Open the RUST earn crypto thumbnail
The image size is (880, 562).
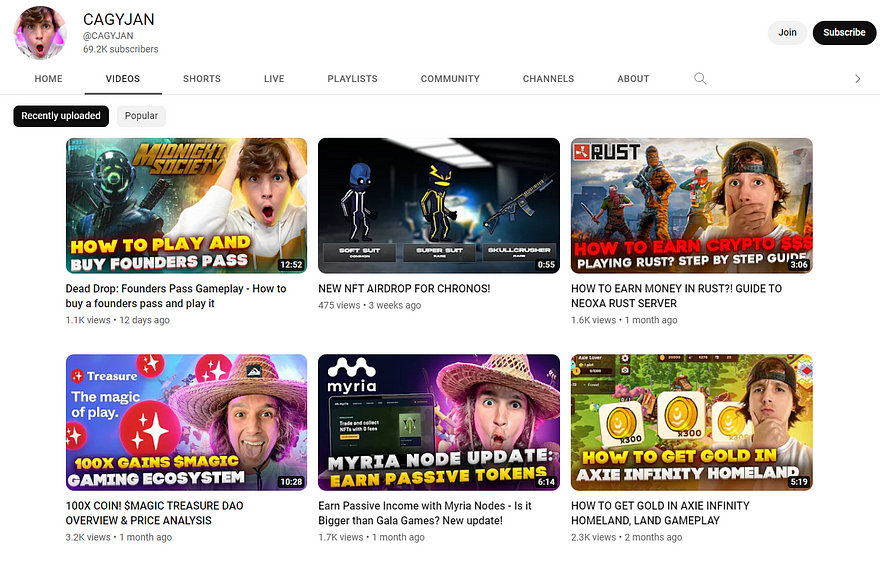pyautogui.click(x=691, y=205)
